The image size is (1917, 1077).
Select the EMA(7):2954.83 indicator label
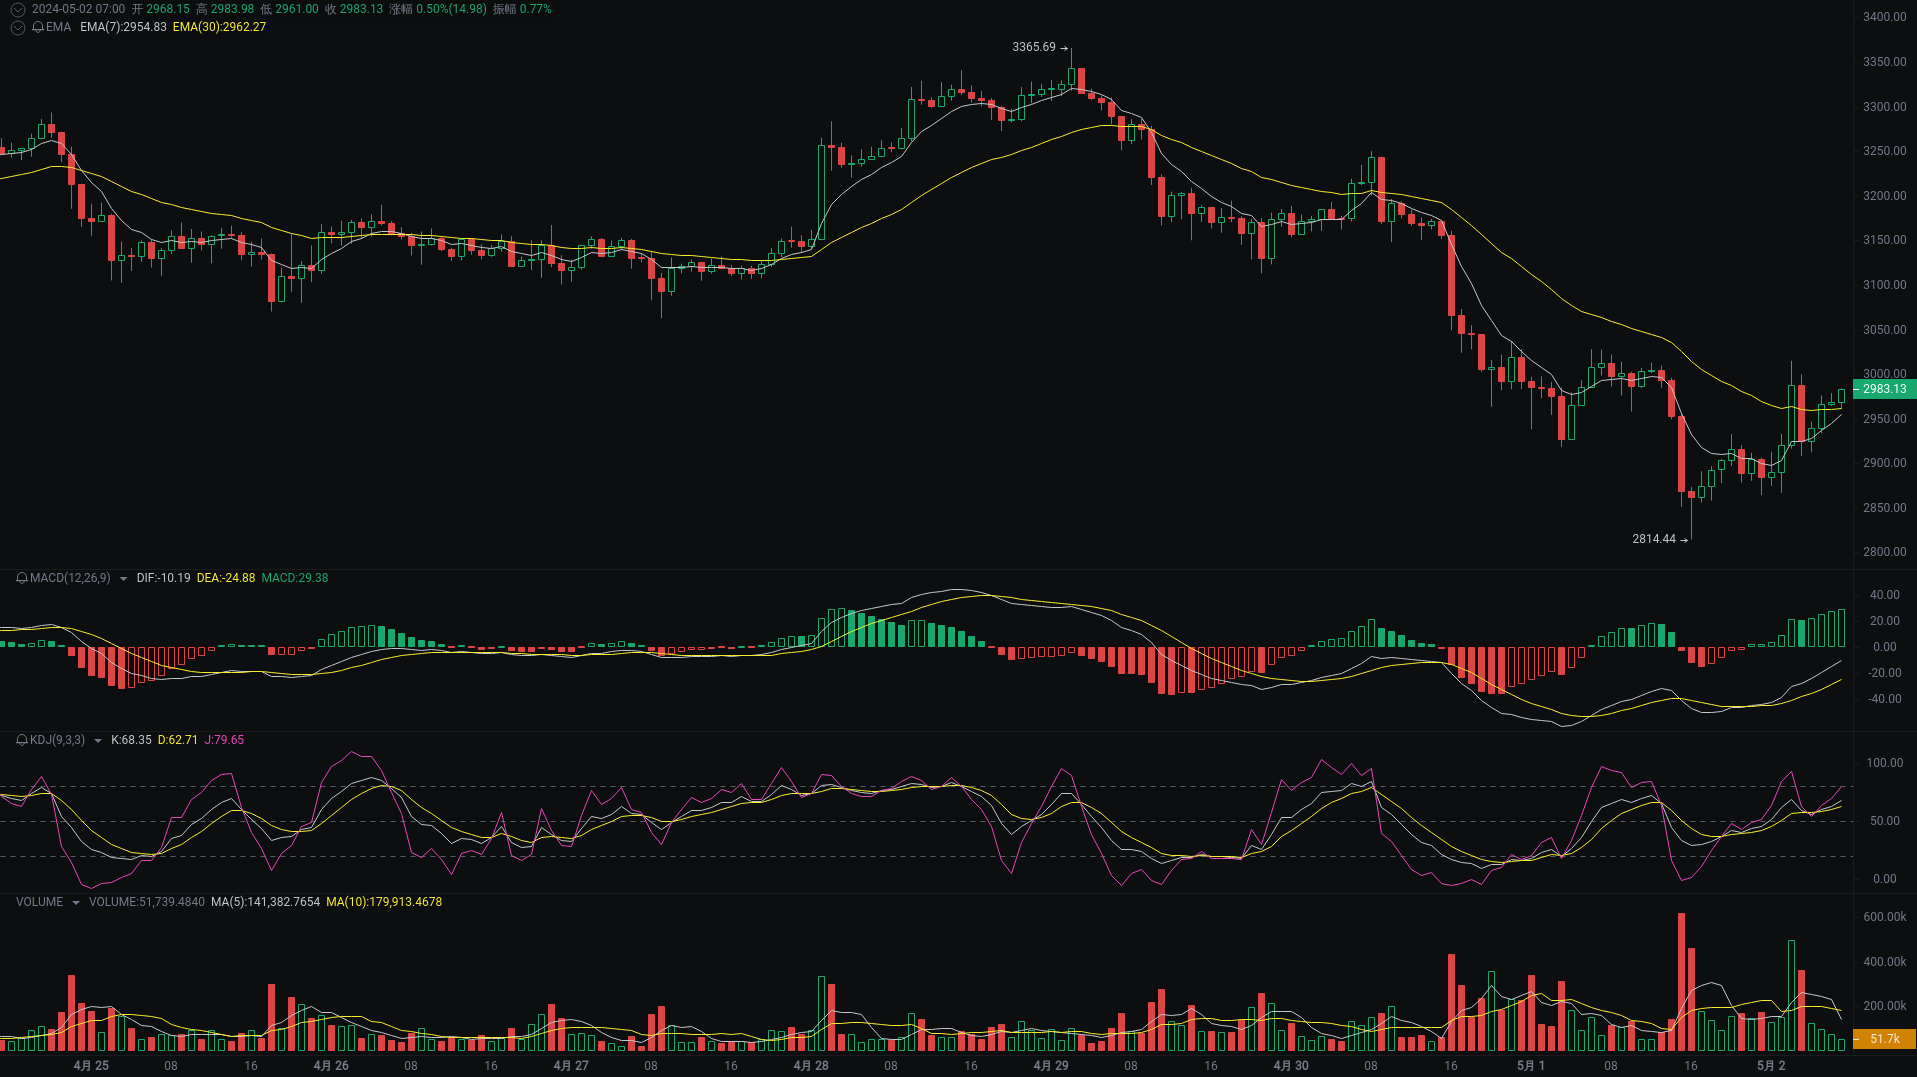125,27
